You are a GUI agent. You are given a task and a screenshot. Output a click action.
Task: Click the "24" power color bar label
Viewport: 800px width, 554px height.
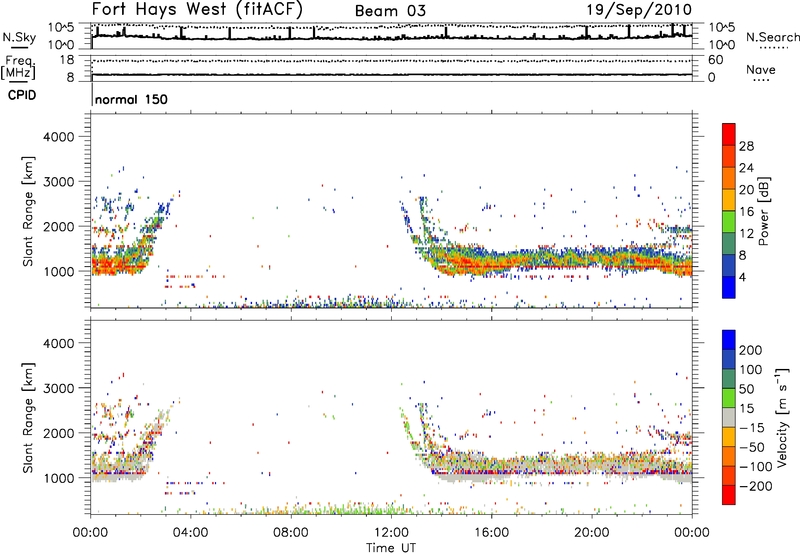(x=746, y=168)
